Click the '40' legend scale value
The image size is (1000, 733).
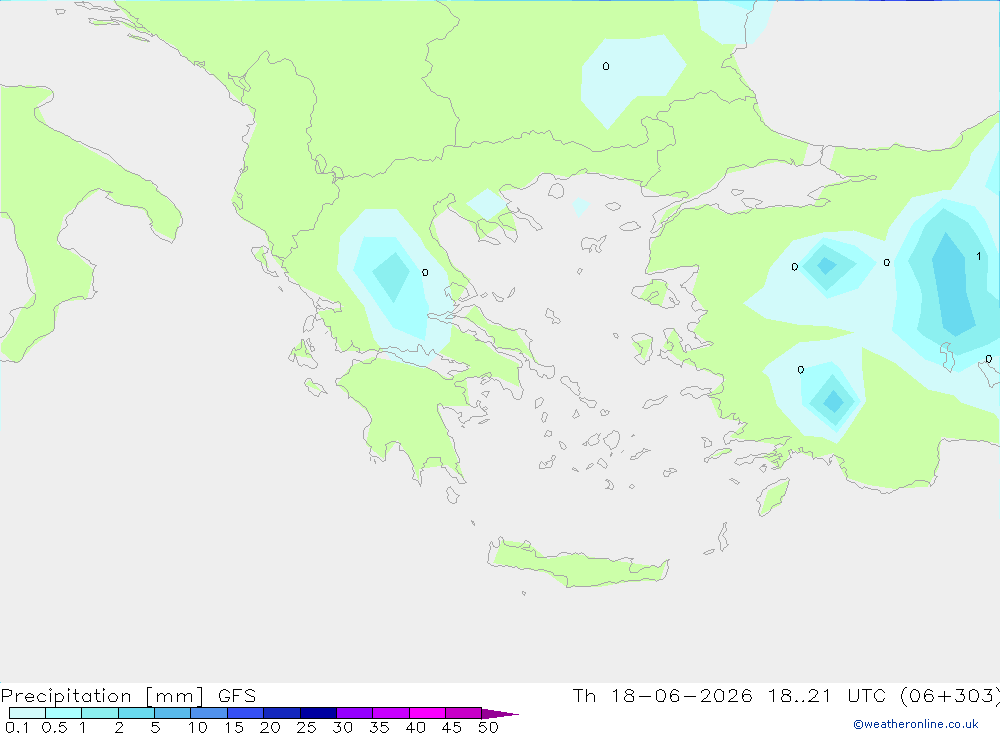click(x=415, y=727)
